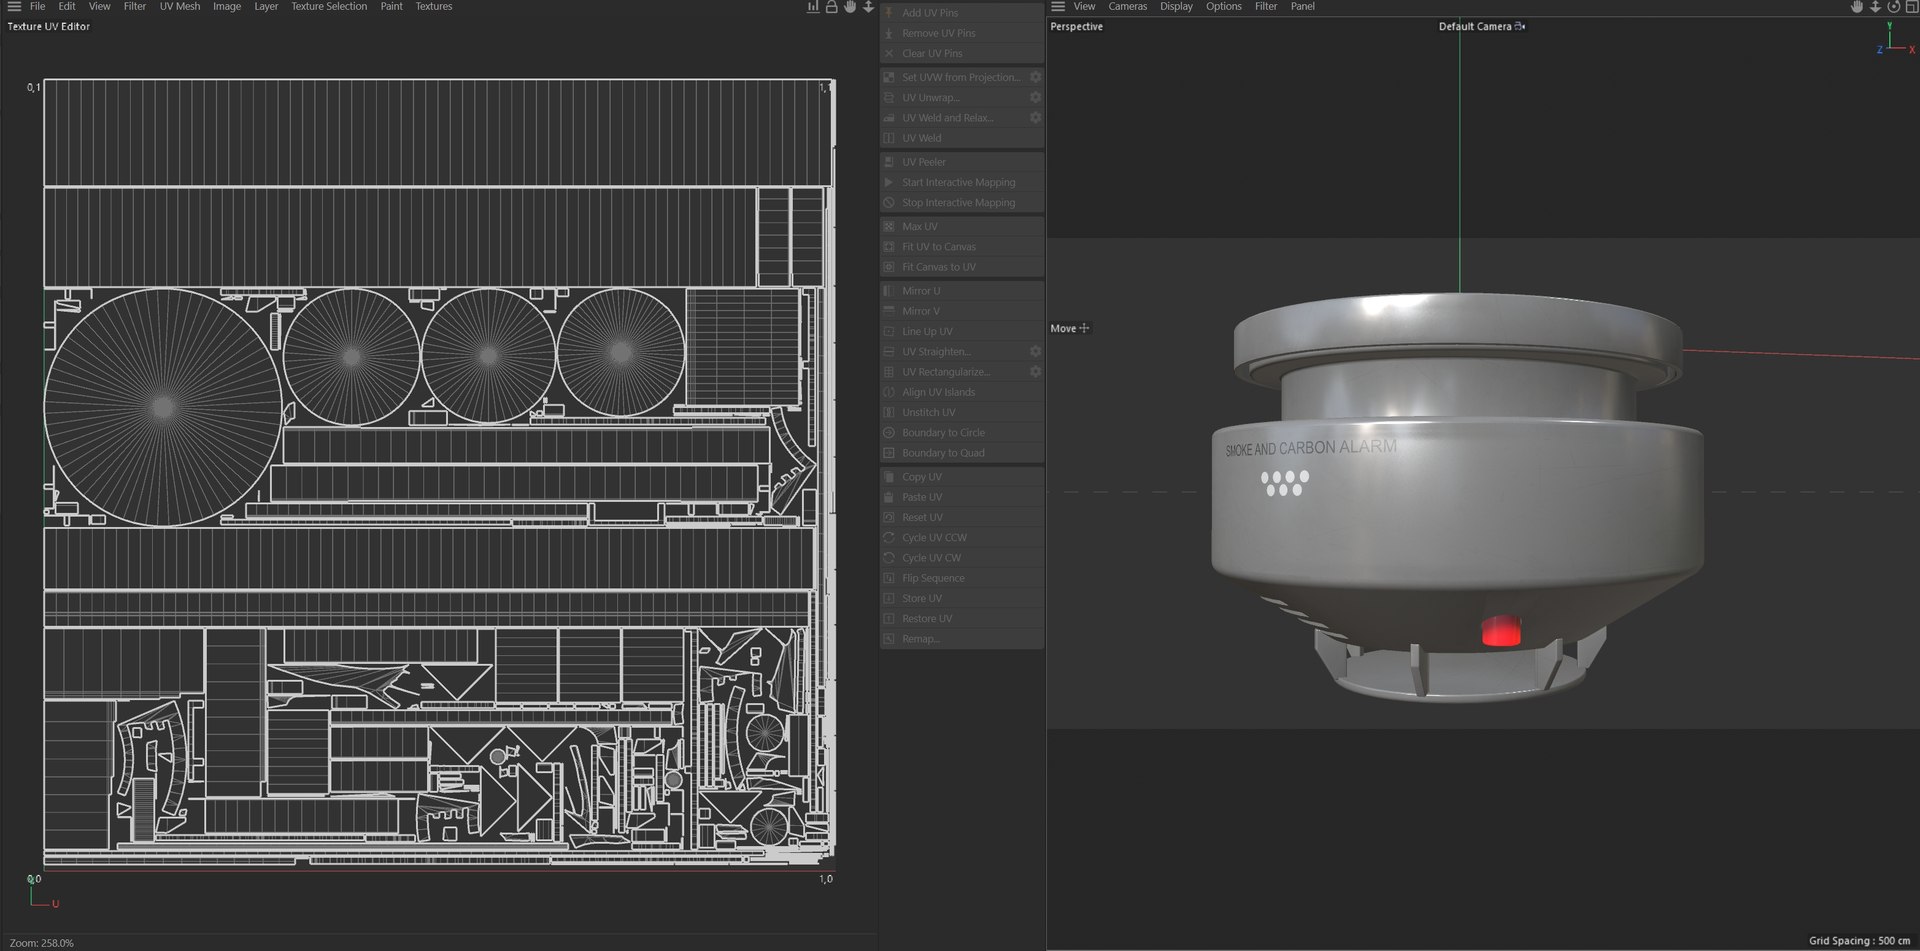Screen dimensions: 1920x951
Task: Click Start Interactive Mapping
Action: 962,182
